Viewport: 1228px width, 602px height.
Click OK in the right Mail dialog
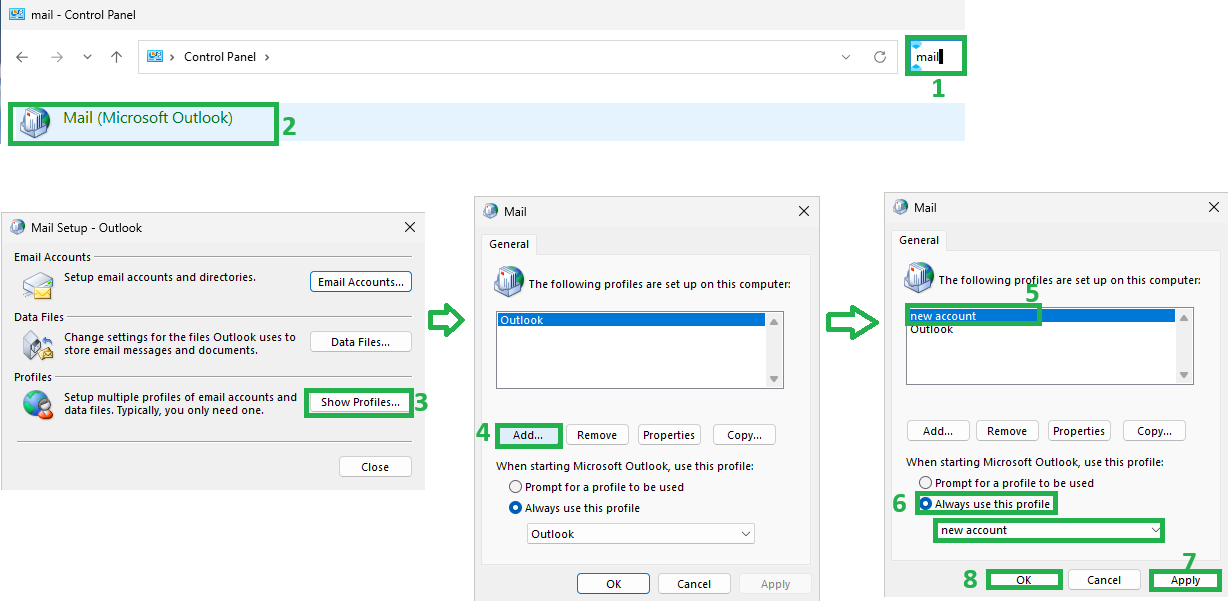pos(1024,580)
